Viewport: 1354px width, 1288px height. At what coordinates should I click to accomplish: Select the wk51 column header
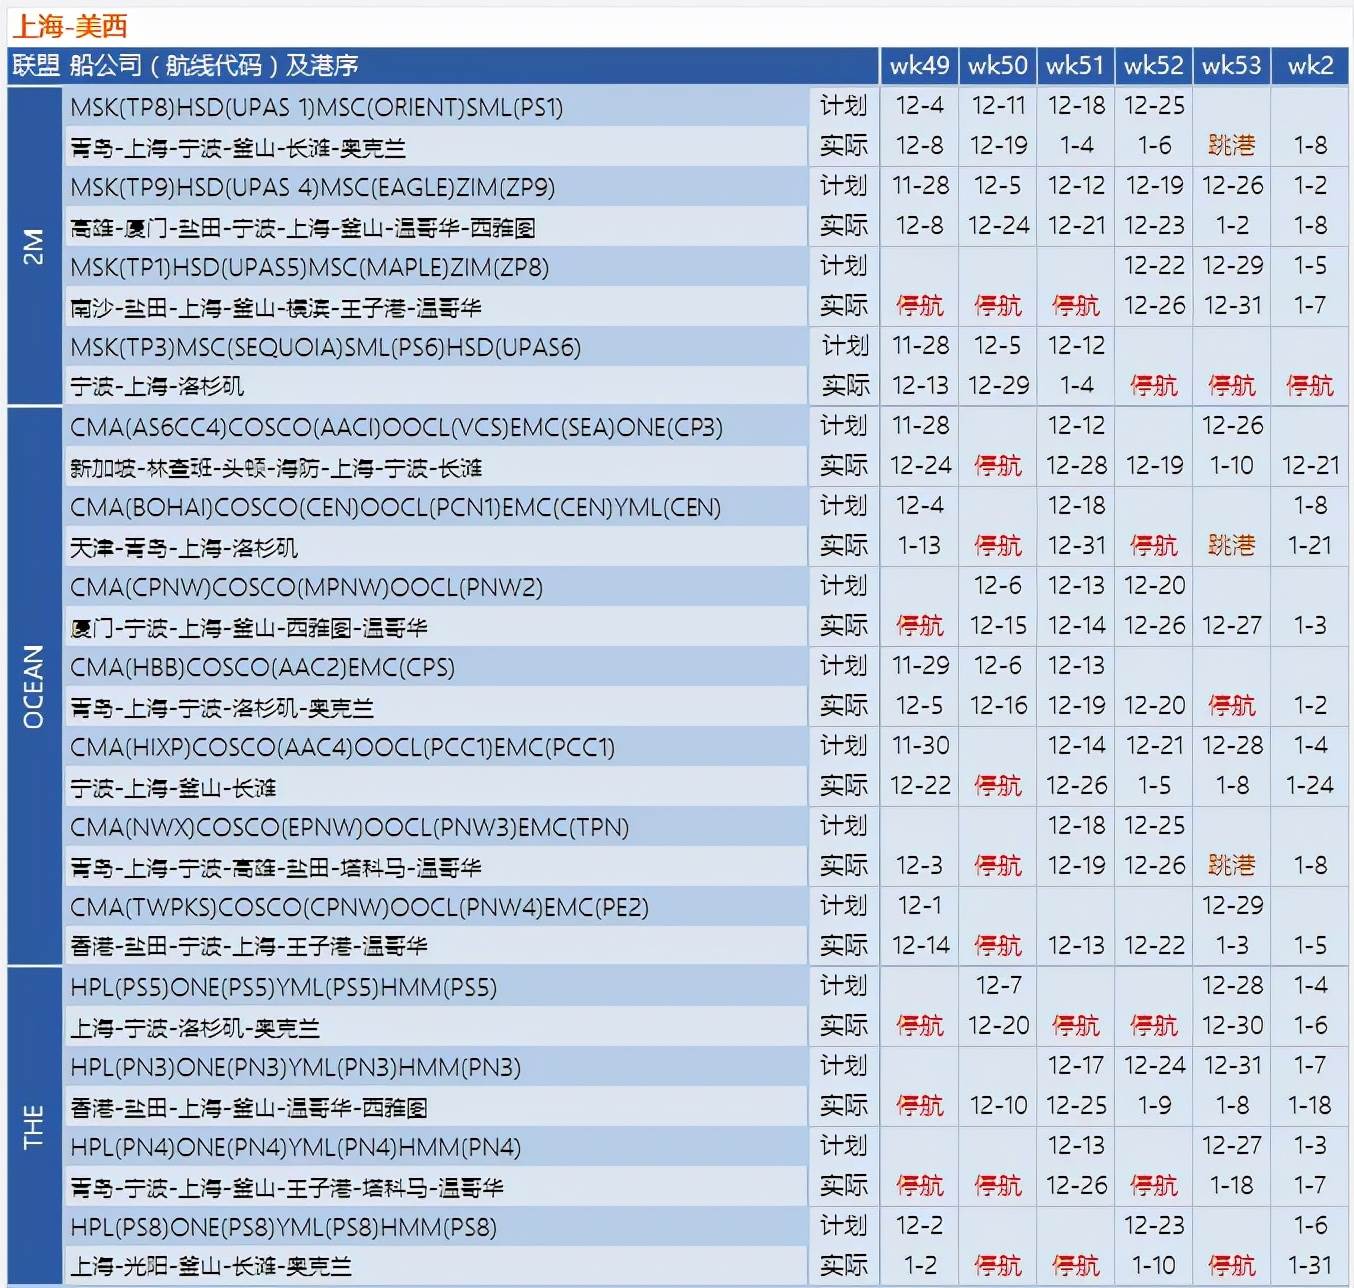pos(1075,66)
